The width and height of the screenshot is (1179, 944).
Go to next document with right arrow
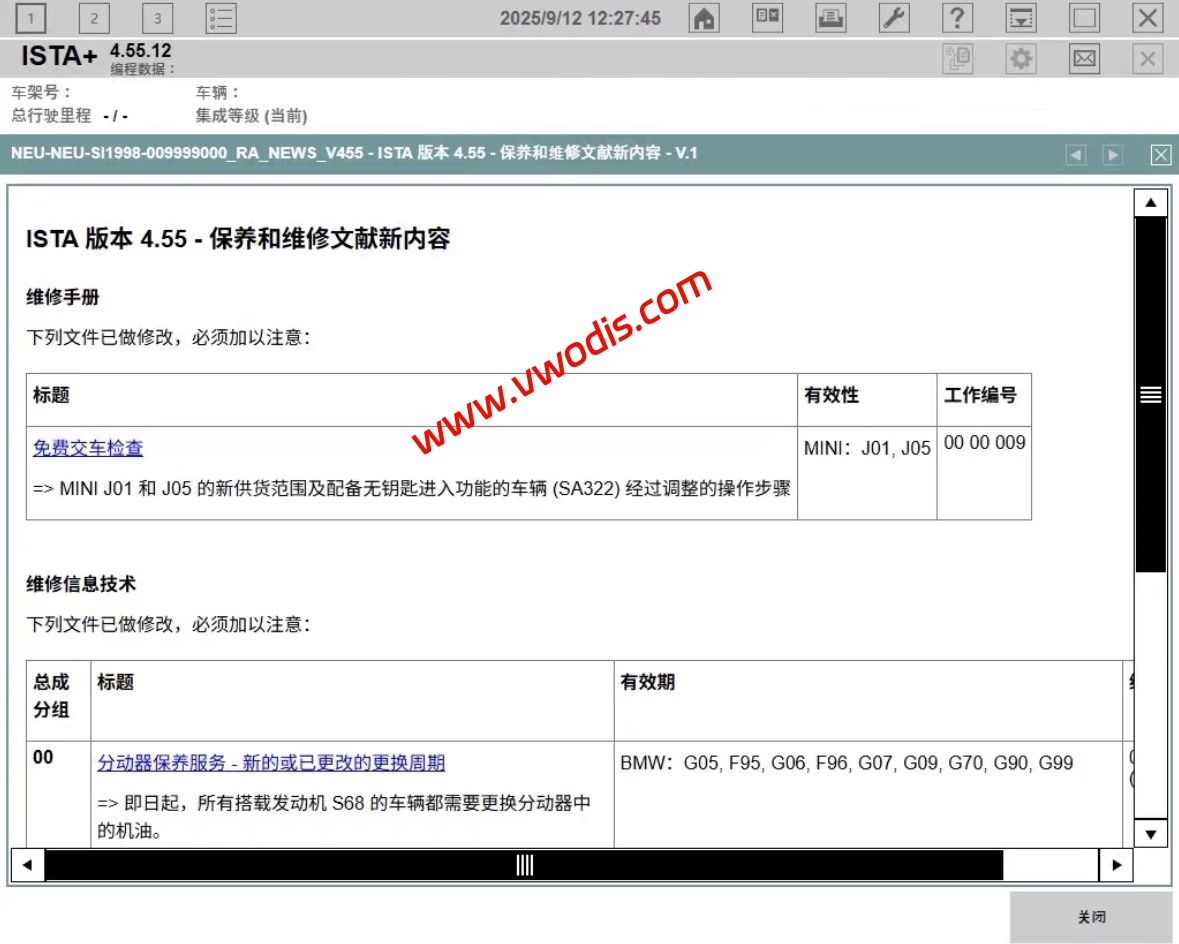pyautogui.click(x=1113, y=155)
